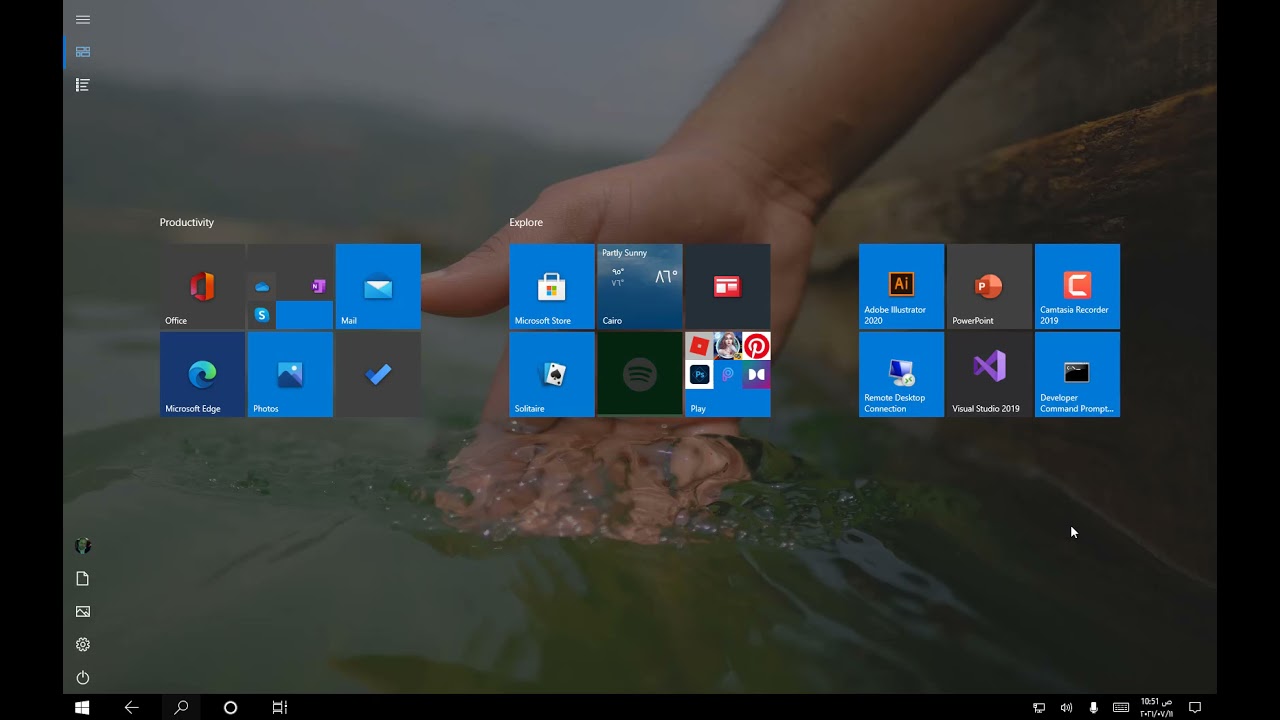
Task: Switch to All apps list view
Action: pos(83,85)
